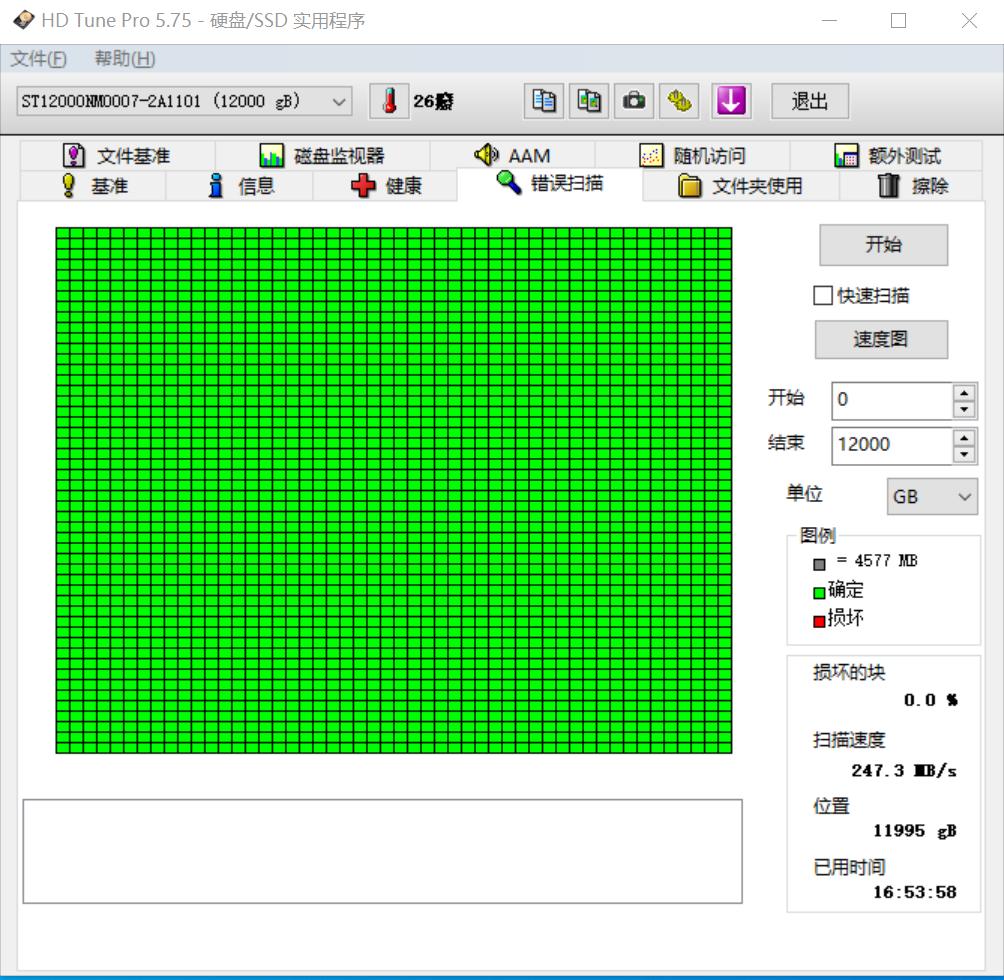Open the 信息 tab
Screen dimensions: 1004x980
click(x=239, y=186)
